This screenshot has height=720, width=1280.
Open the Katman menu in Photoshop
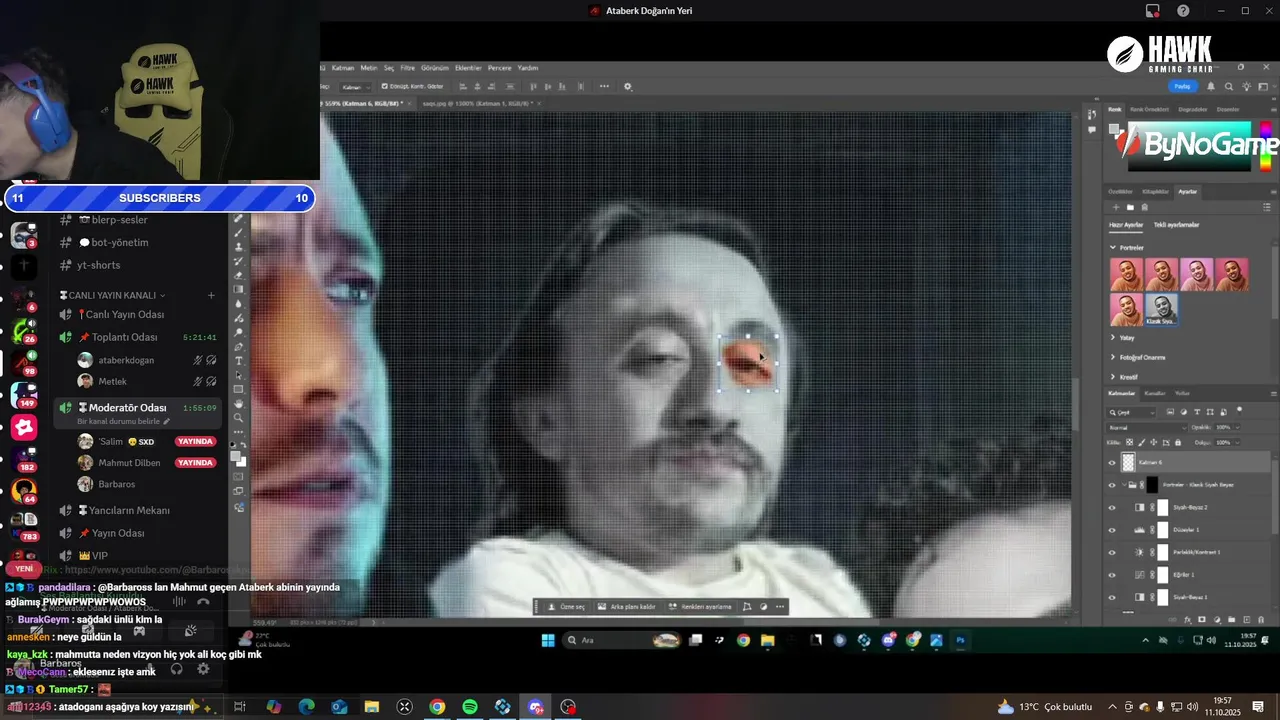pos(343,68)
